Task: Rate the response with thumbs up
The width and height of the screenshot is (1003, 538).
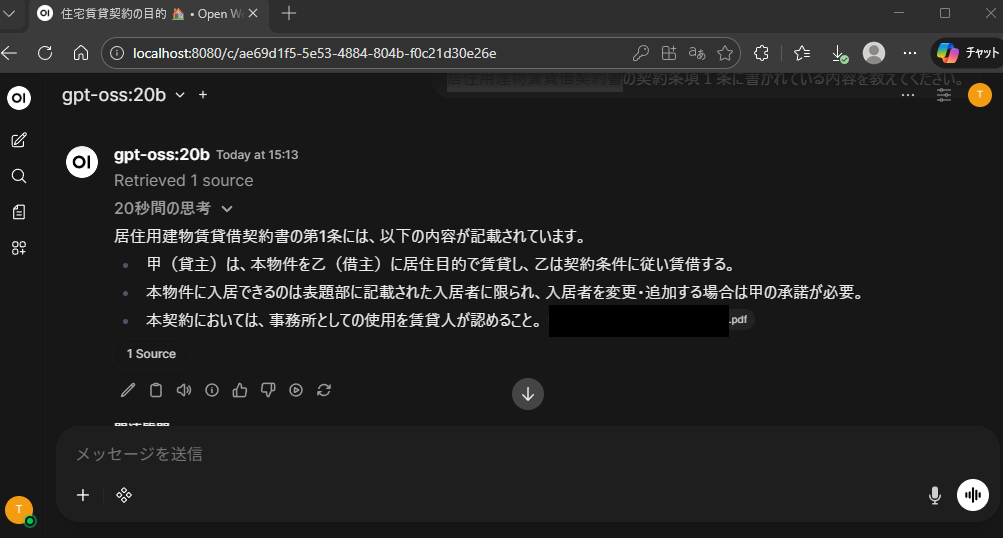Action: tap(240, 390)
